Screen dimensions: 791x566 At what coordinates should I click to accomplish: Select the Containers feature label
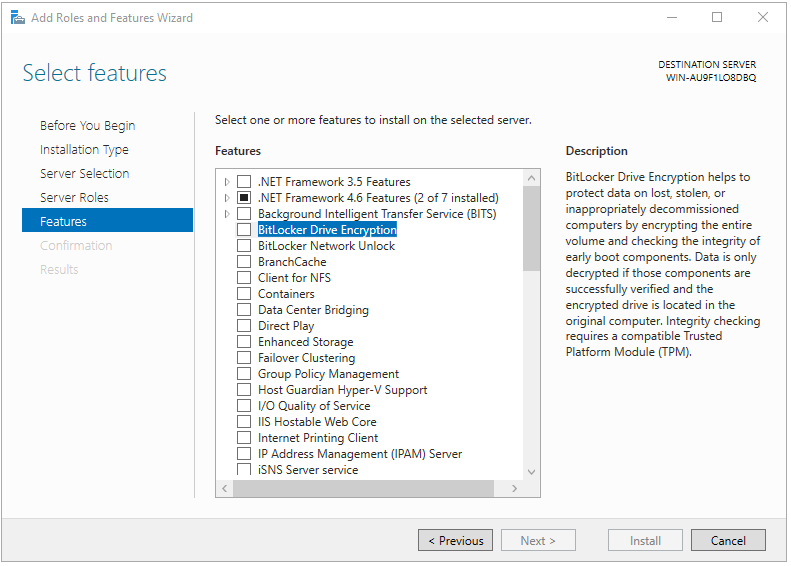point(286,294)
